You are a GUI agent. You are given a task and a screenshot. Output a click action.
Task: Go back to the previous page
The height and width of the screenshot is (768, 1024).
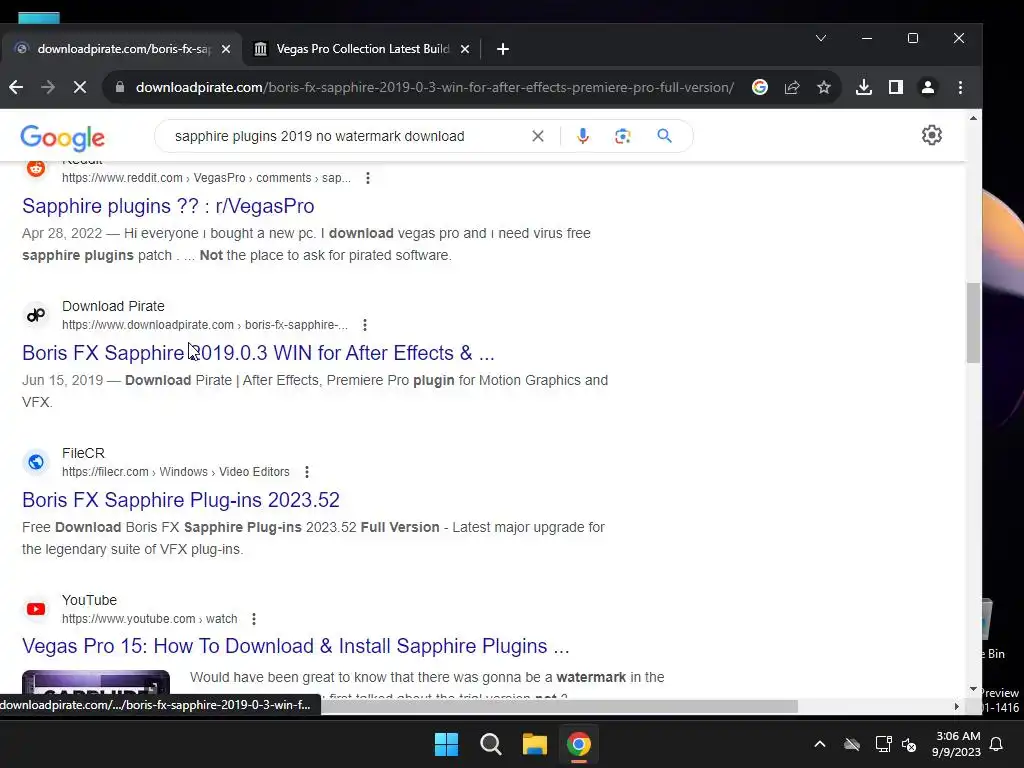16,87
